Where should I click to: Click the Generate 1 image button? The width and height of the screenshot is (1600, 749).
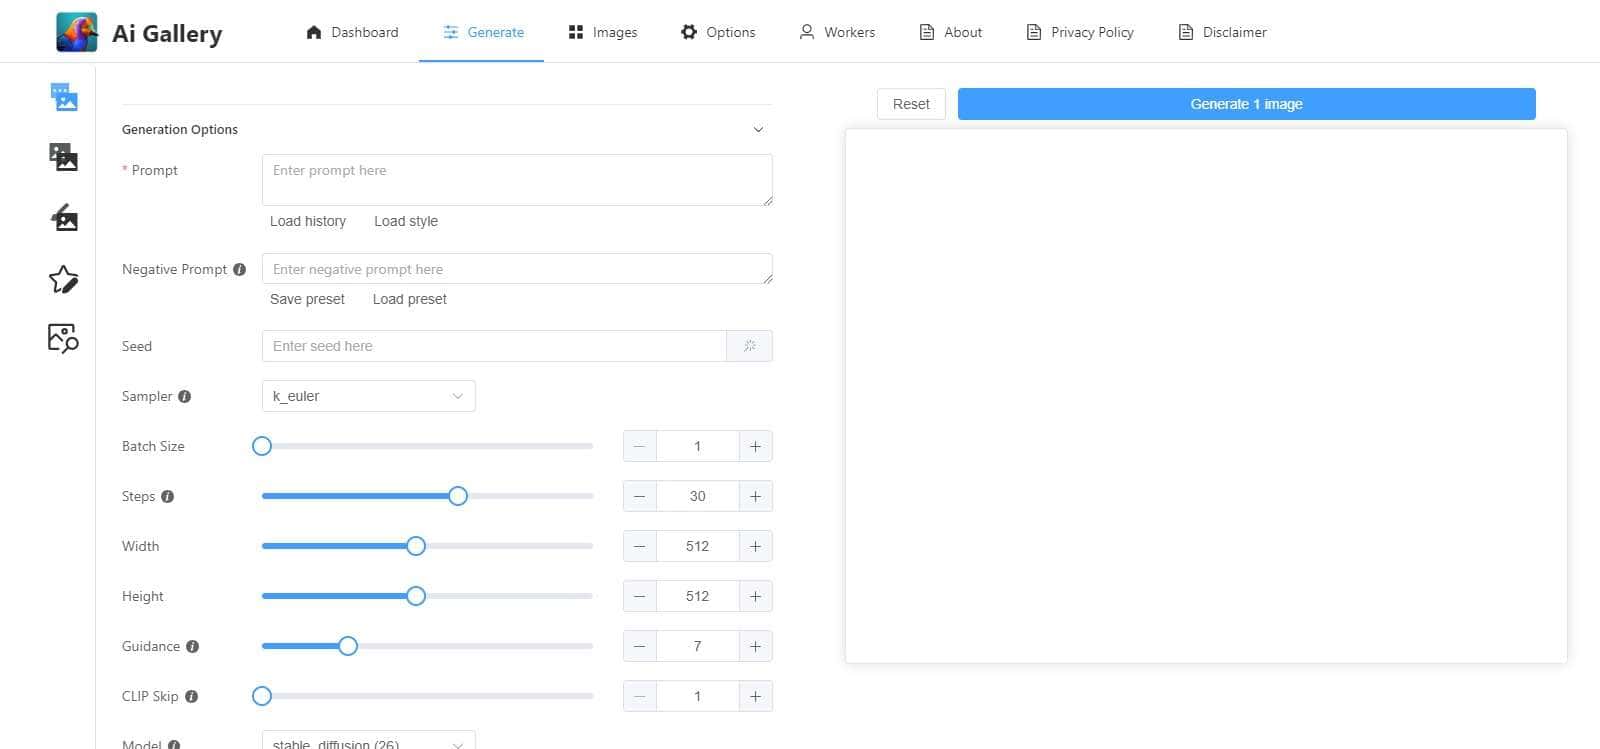coord(1246,104)
